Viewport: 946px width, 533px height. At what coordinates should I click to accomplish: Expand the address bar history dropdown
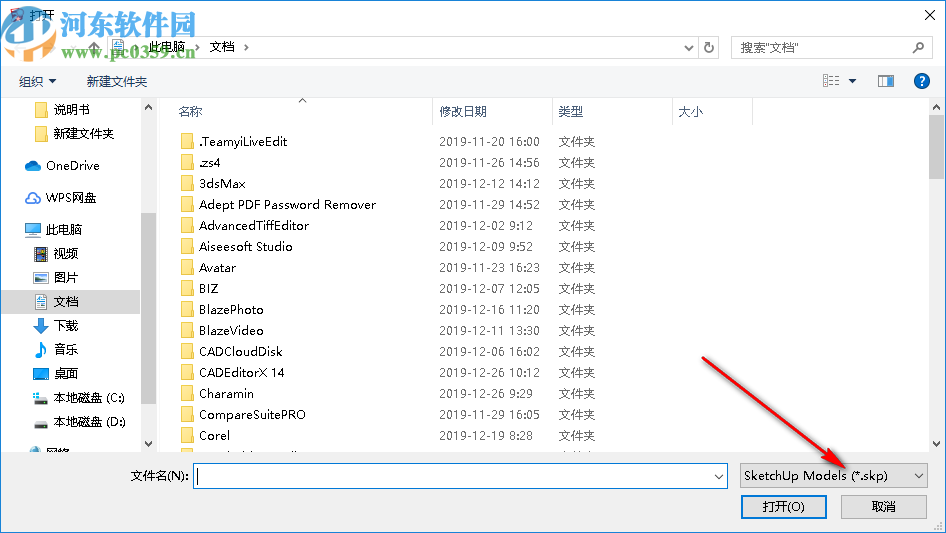(x=688, y=48)
